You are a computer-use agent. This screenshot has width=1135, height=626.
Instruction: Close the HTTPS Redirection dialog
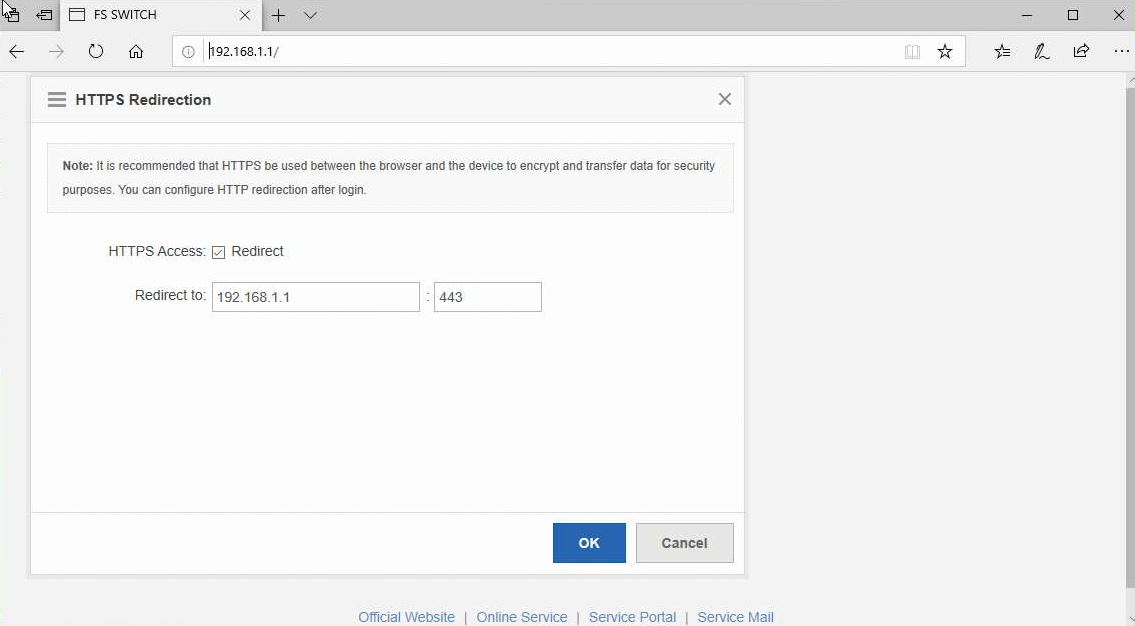[725, 99]
